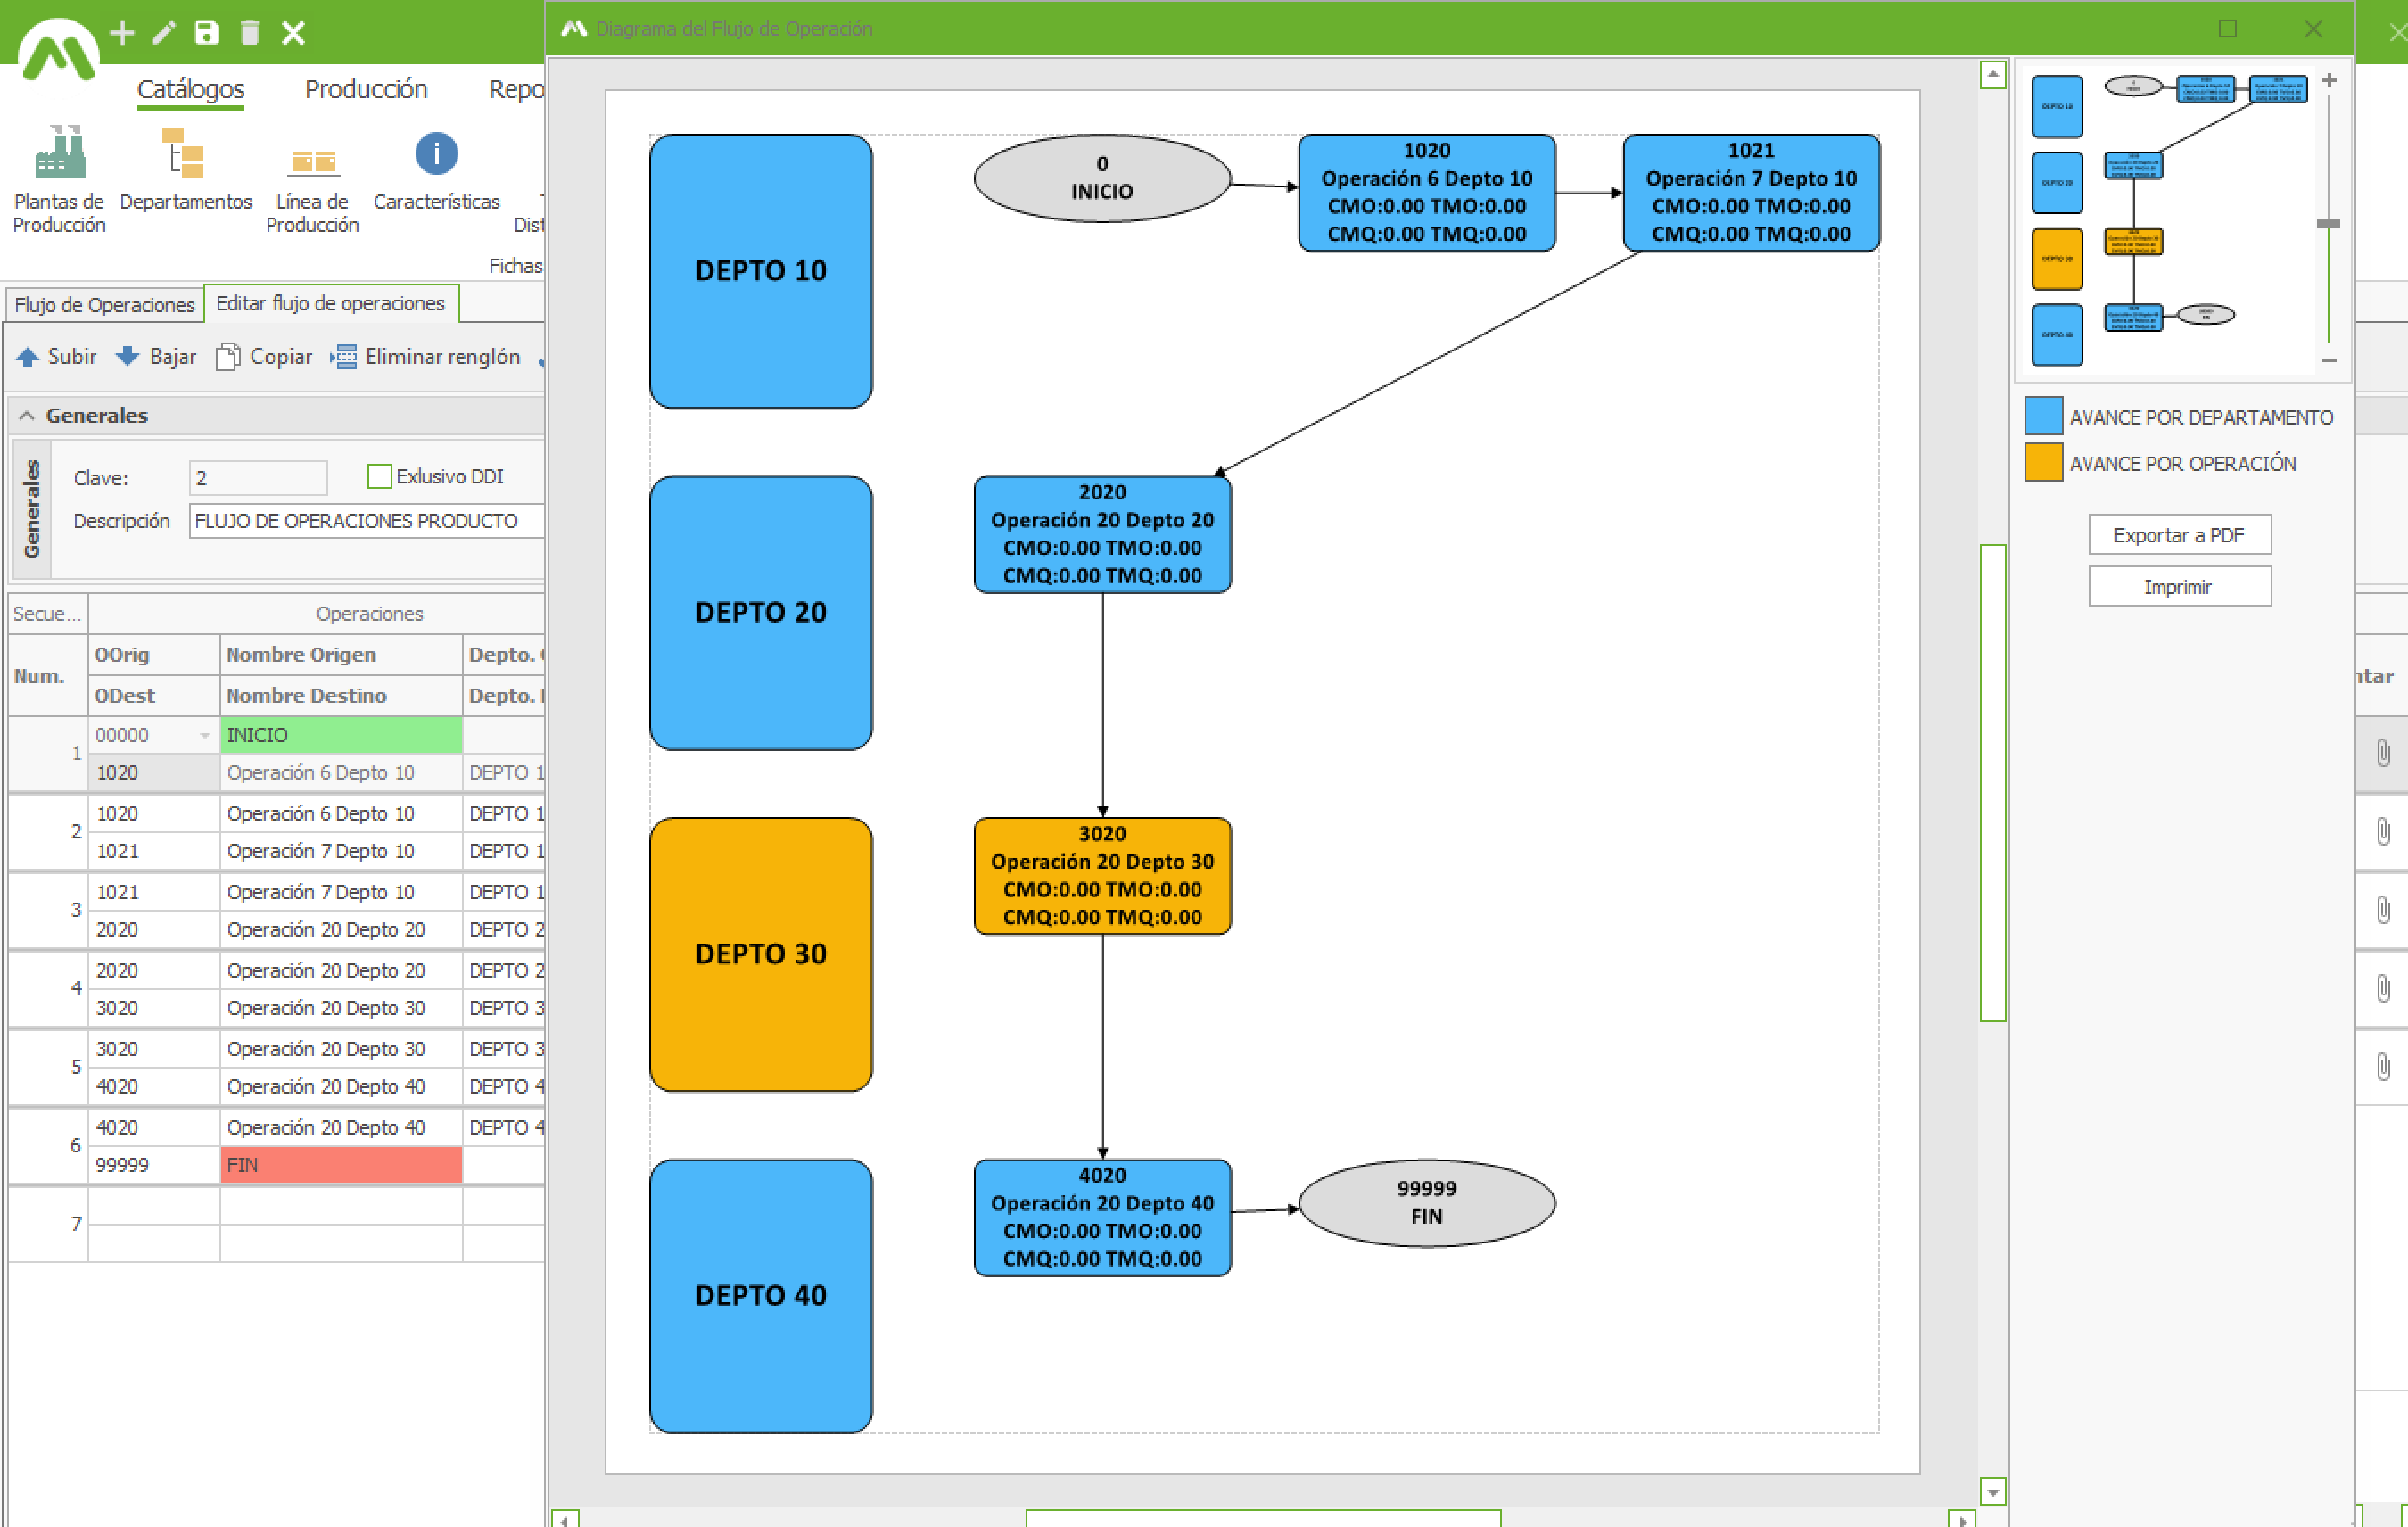Click the Características info icon
This screenshot has width=2408, height=1527.
[436, 155]
